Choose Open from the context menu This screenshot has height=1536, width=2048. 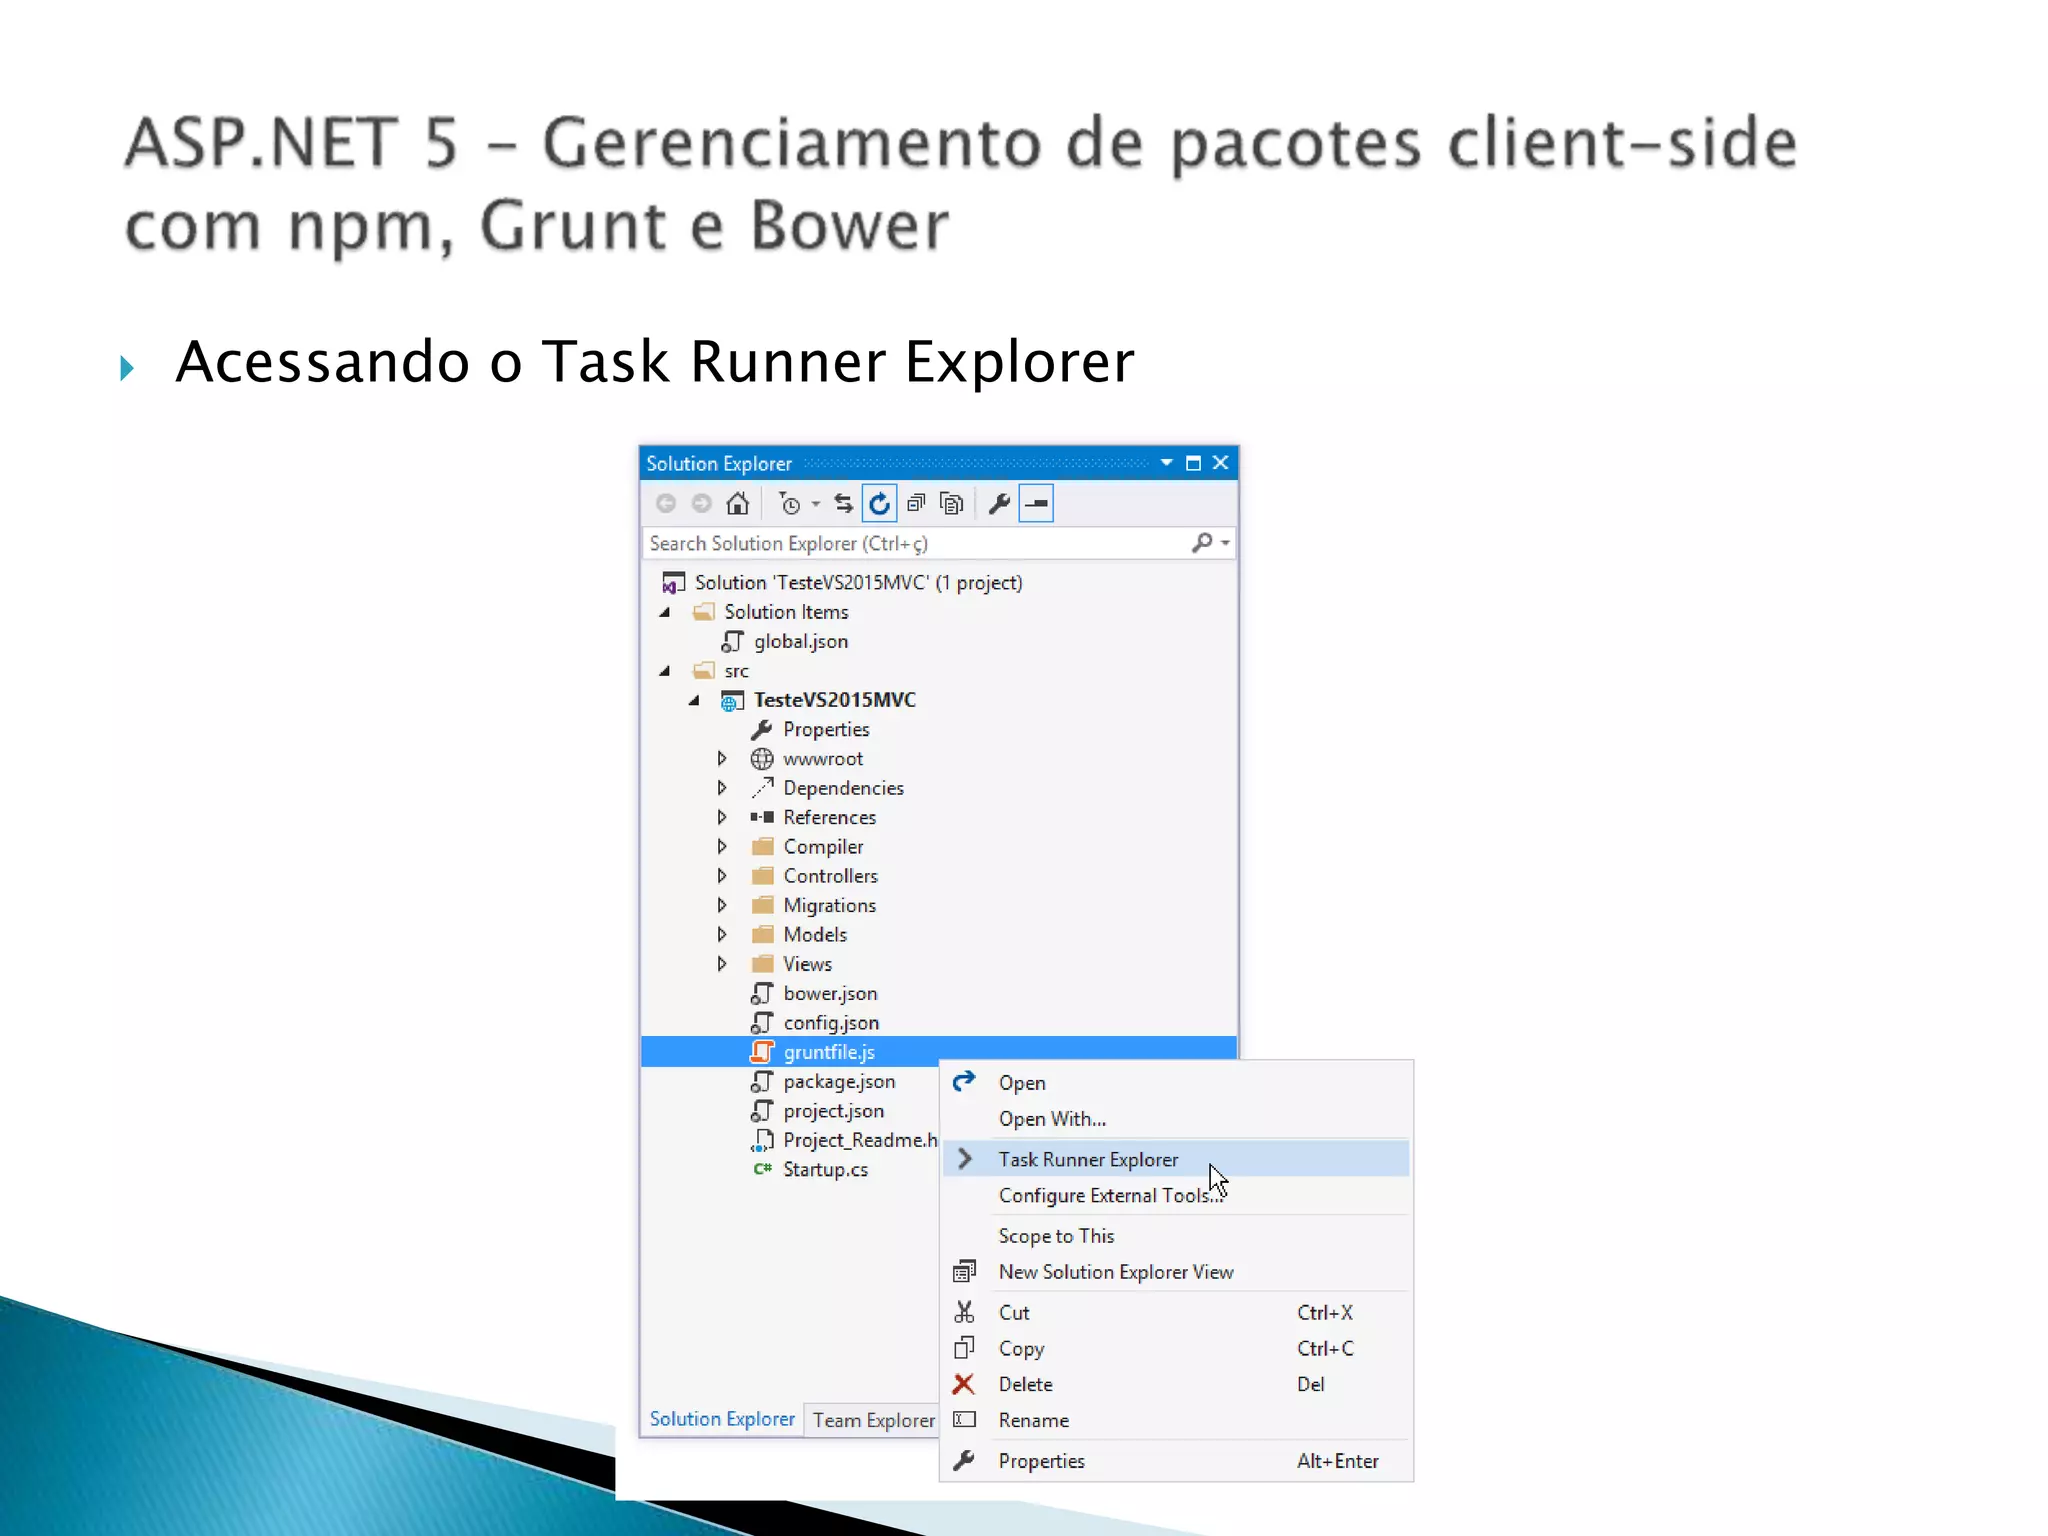pos(1176,1083)
